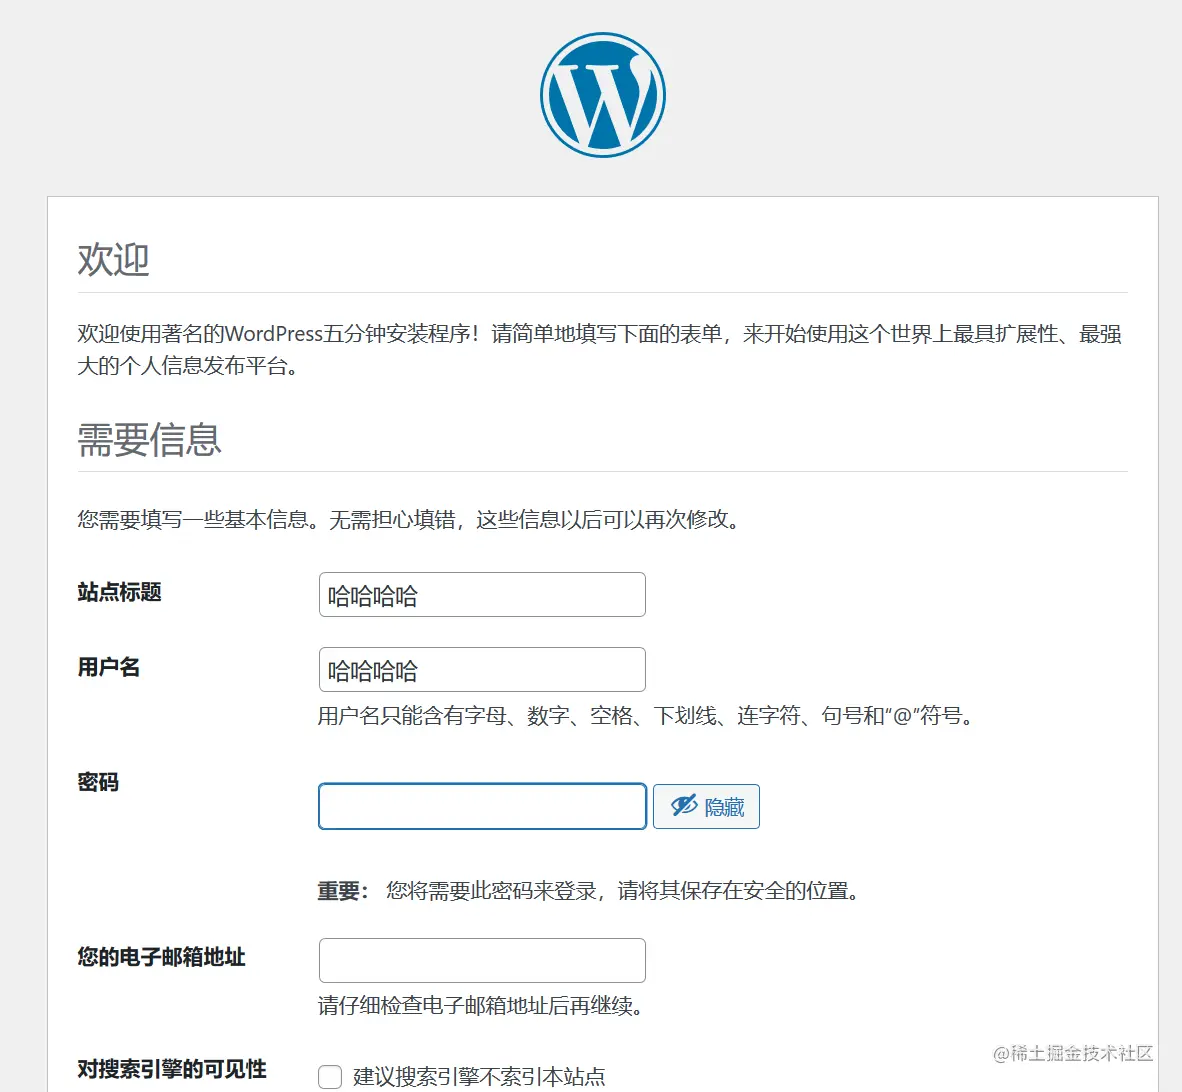Click the 重要 password notice text
Image resolution: width=1182 pixels, height=1092 pixels.
pos(590,891)
